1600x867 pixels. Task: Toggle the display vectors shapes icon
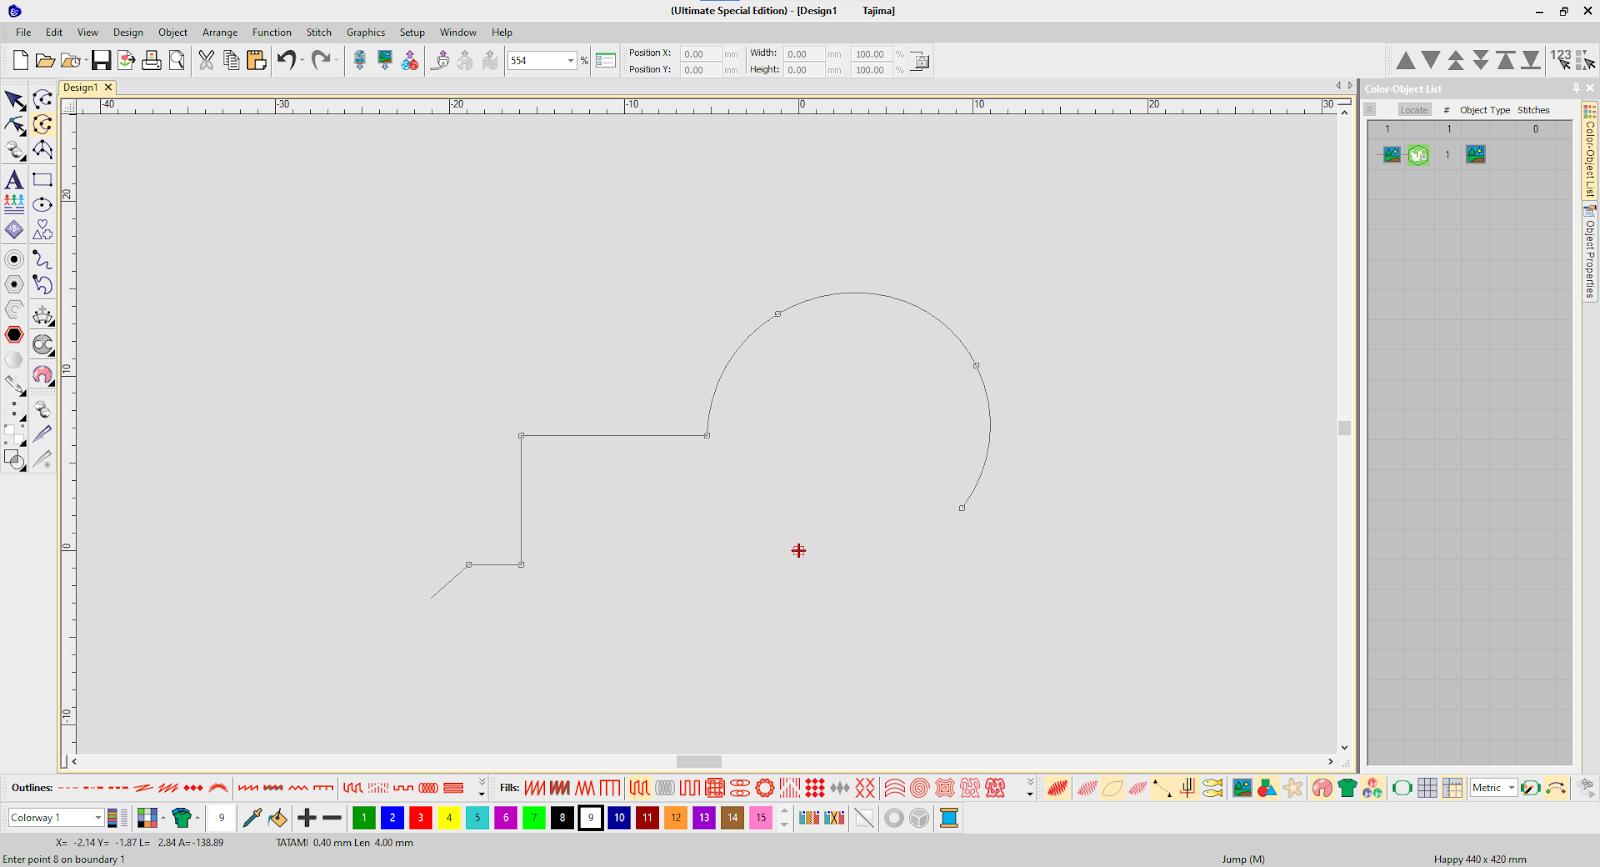click(1267, 788)
